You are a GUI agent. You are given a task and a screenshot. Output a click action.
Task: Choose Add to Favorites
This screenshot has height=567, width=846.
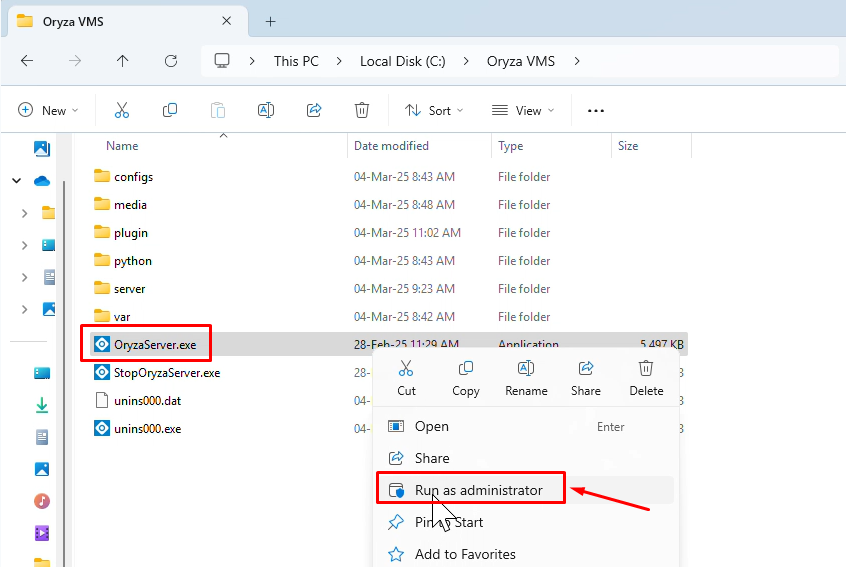(526, 554)
